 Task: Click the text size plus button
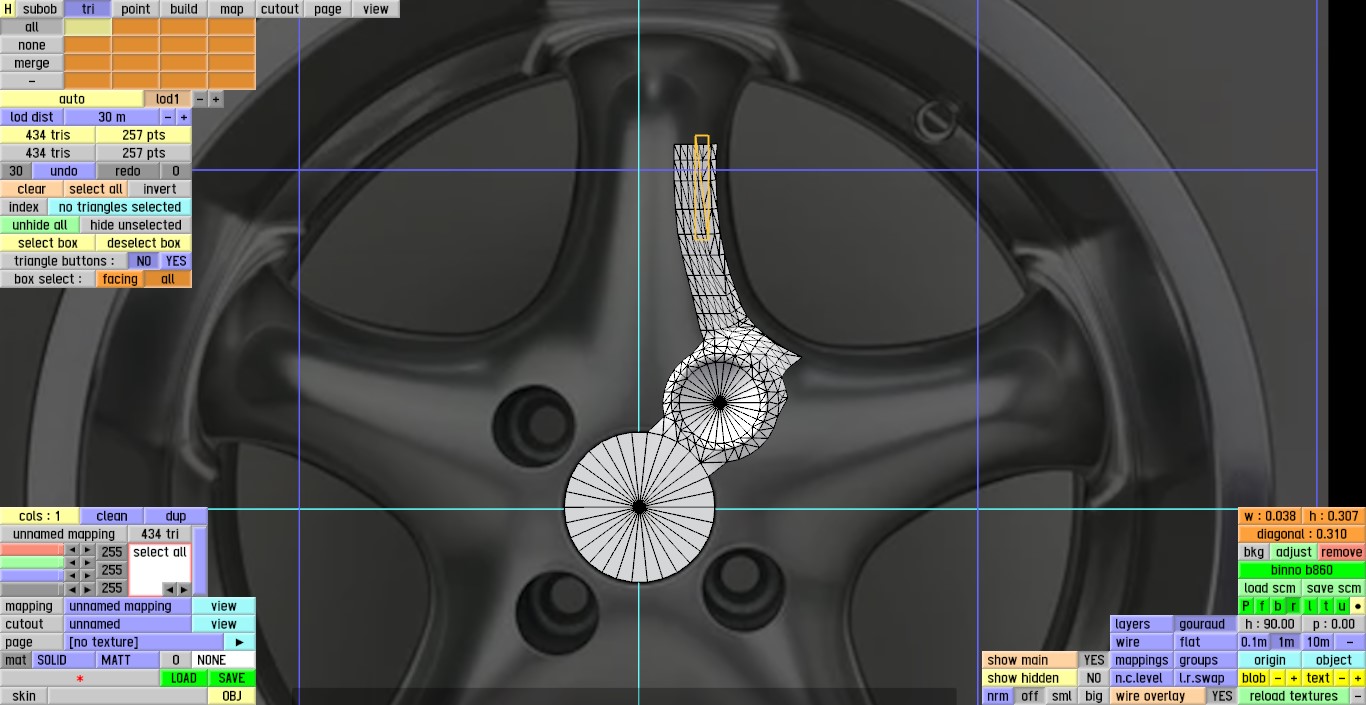click(x=1358, y=678)
